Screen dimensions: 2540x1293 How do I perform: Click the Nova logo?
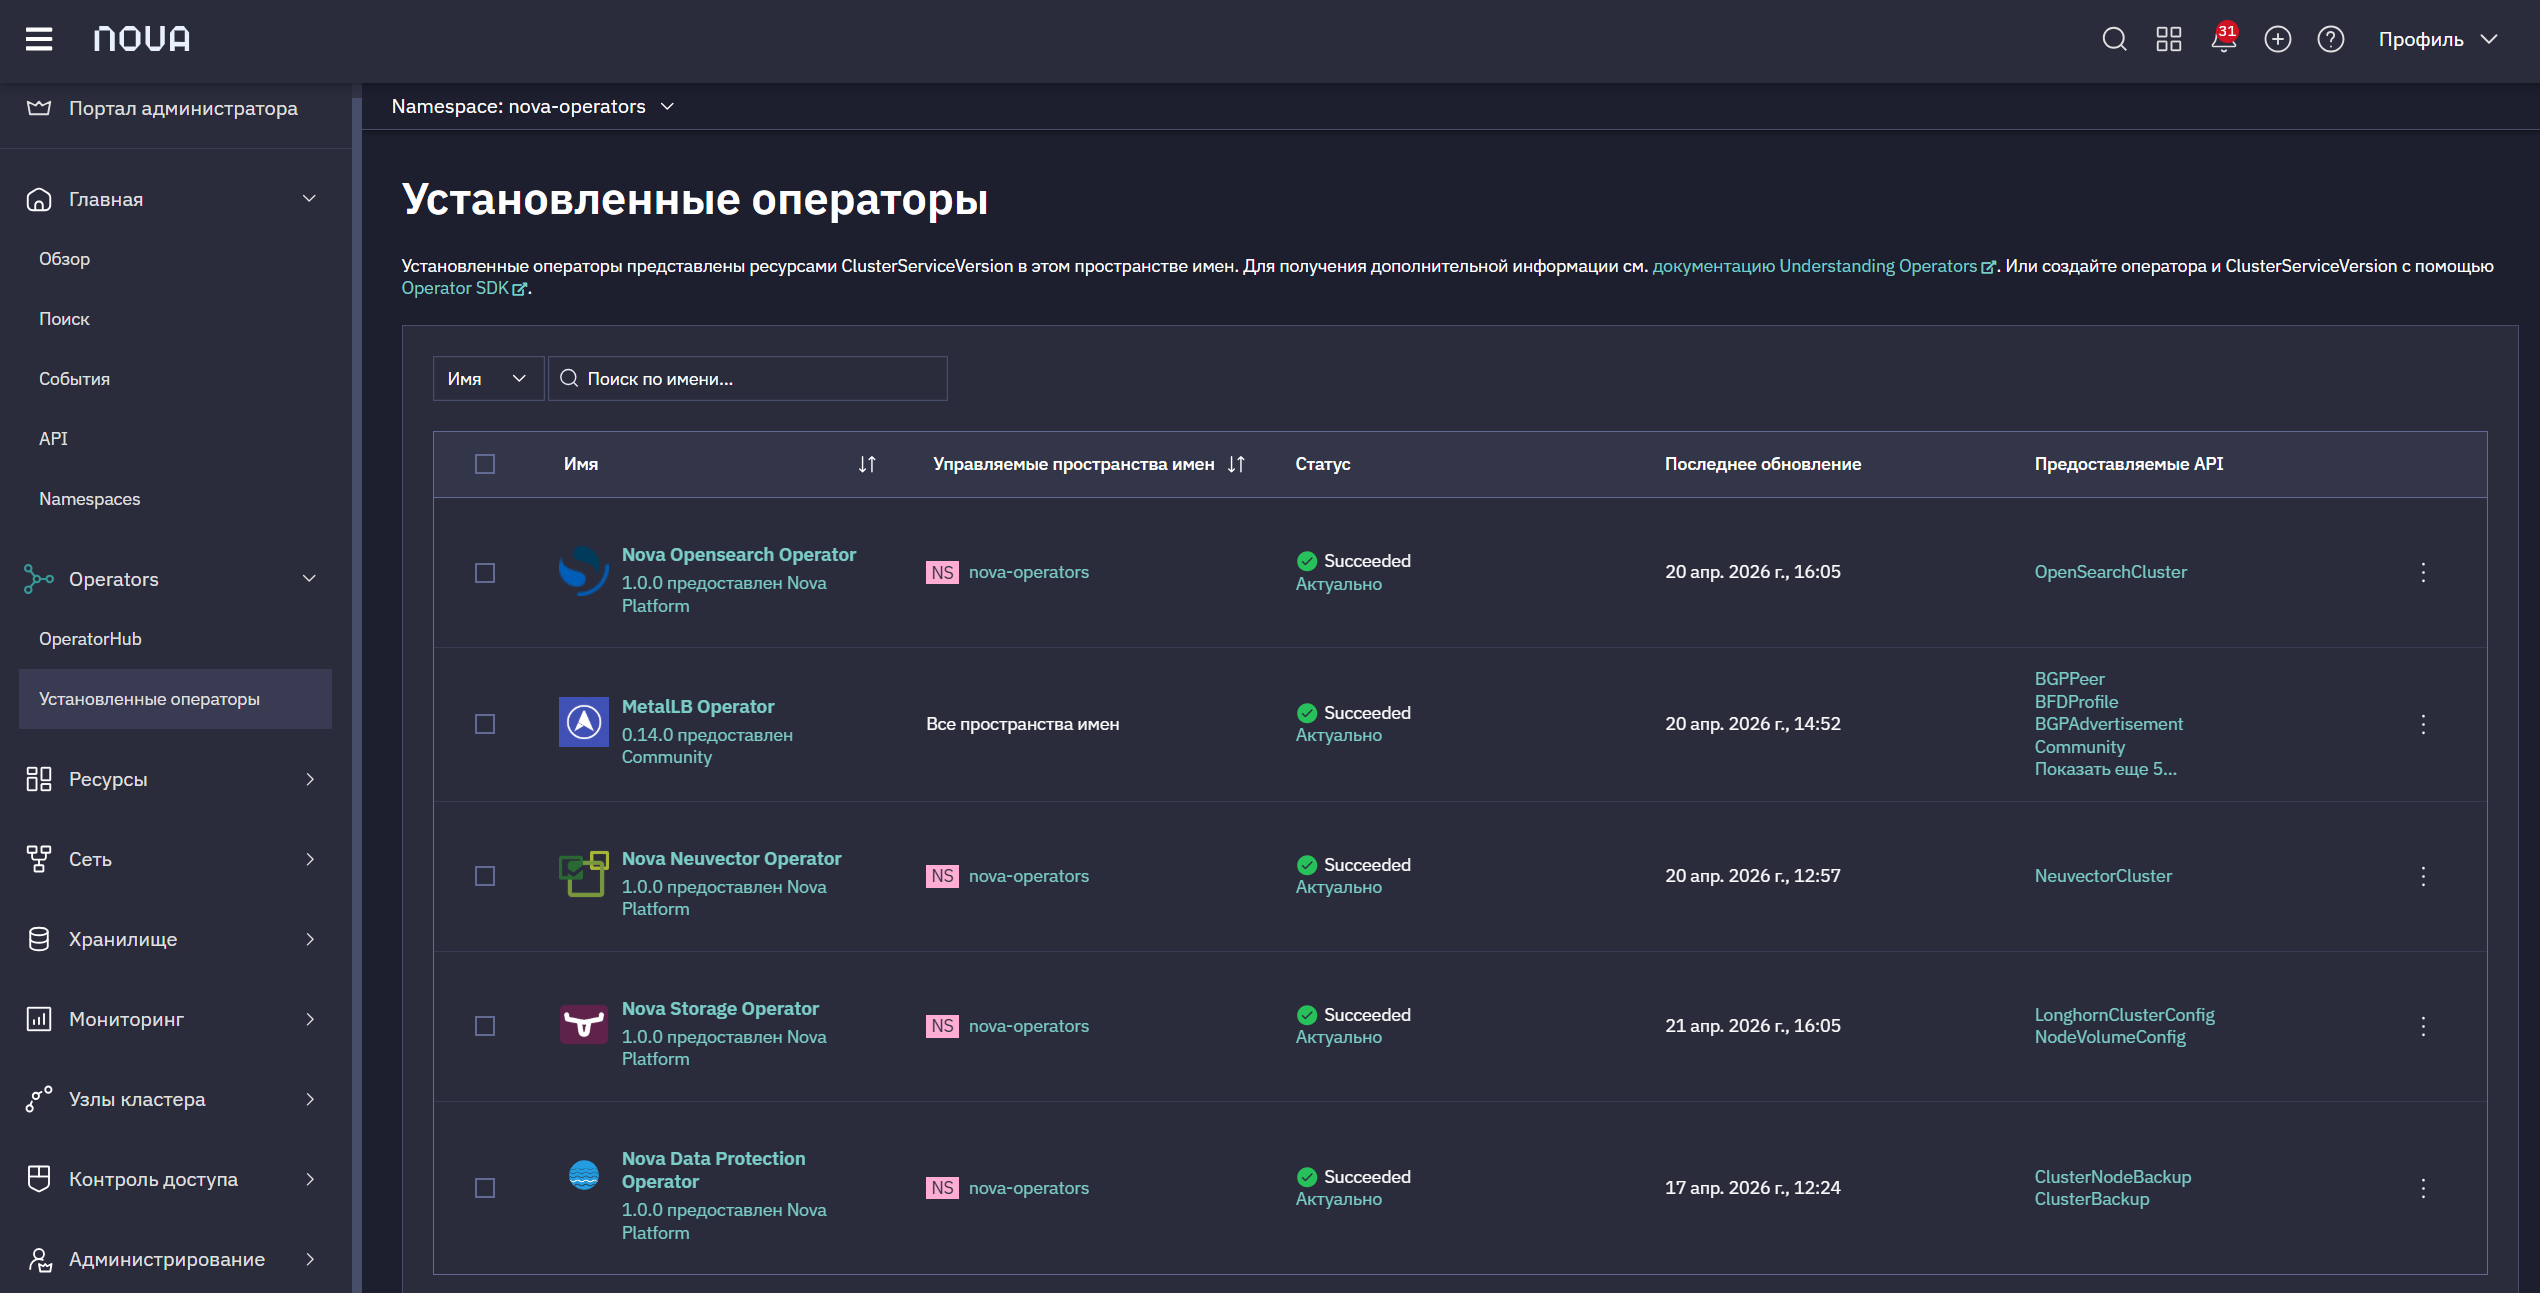(141, 39)
